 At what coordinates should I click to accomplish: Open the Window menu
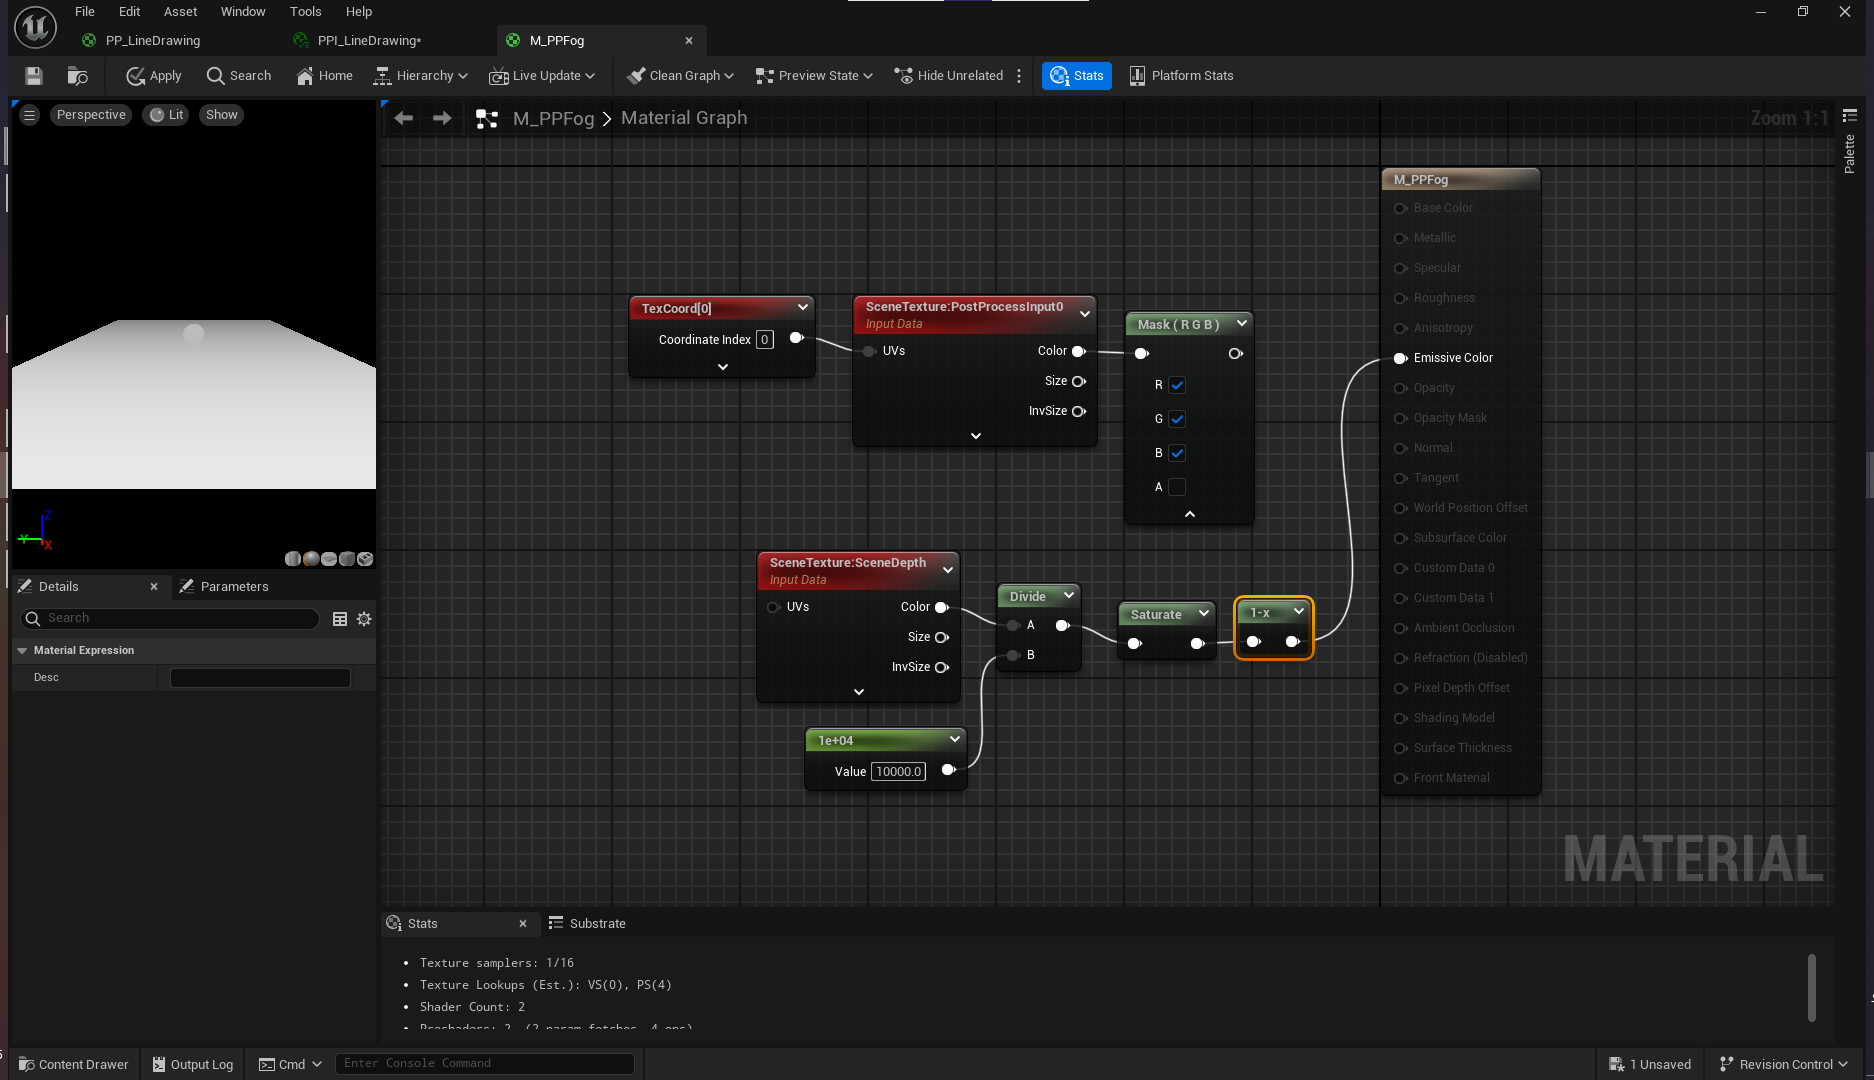point(243,12)
